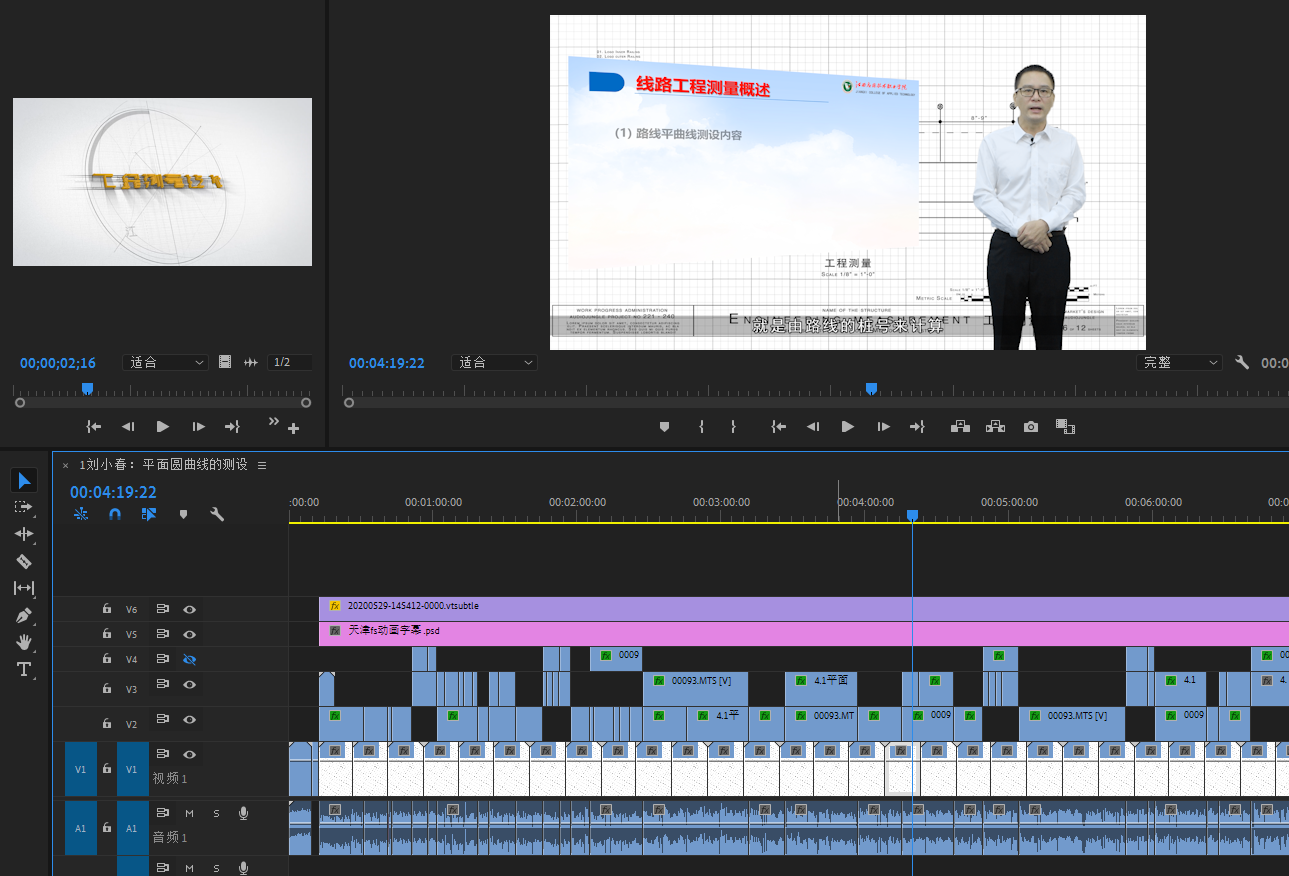
Task: Show the hidden V4 track output
Action: [x=189, y=659]
